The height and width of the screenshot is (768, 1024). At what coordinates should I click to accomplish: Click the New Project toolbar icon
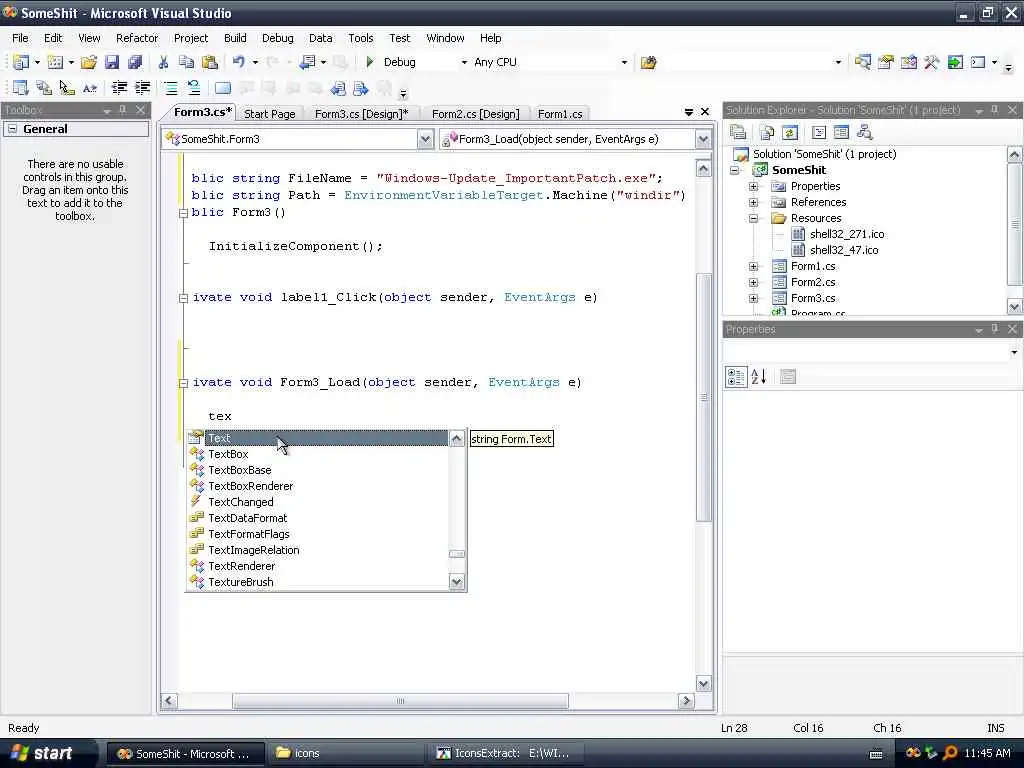coord(21,62)
